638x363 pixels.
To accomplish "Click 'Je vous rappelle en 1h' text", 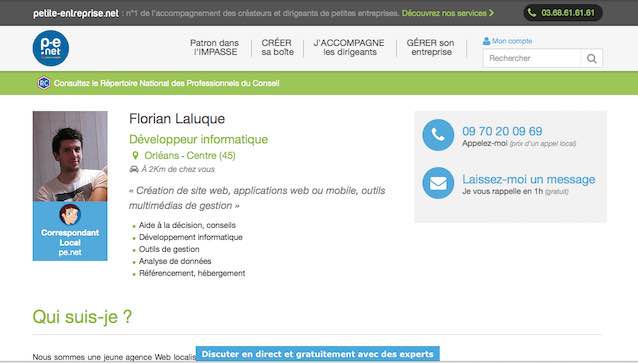I will 503,191.
